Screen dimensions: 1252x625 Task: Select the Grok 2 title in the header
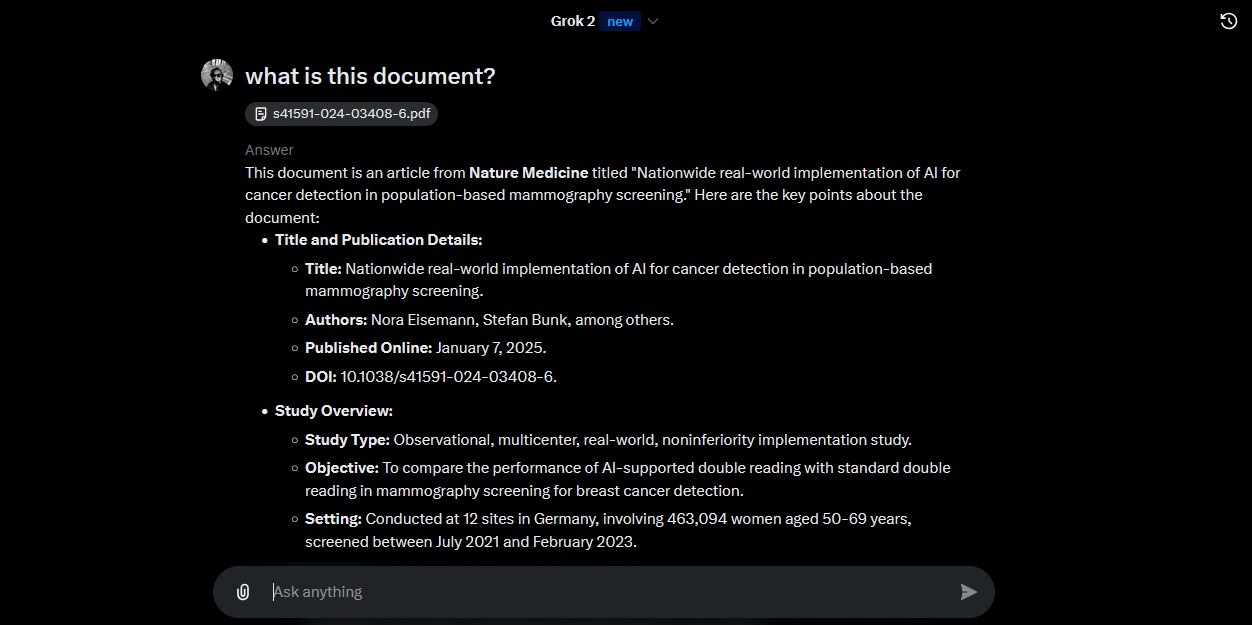tap(572, 20)
